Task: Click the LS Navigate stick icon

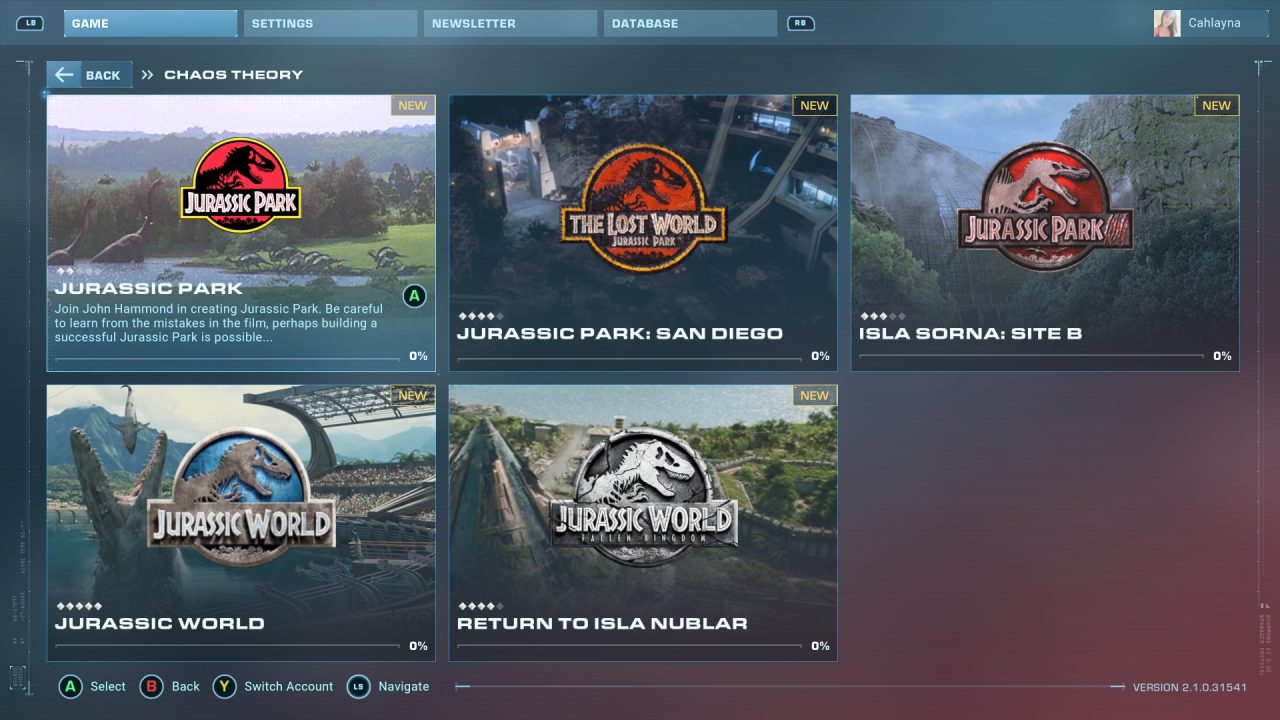Action: click(358, 687)
